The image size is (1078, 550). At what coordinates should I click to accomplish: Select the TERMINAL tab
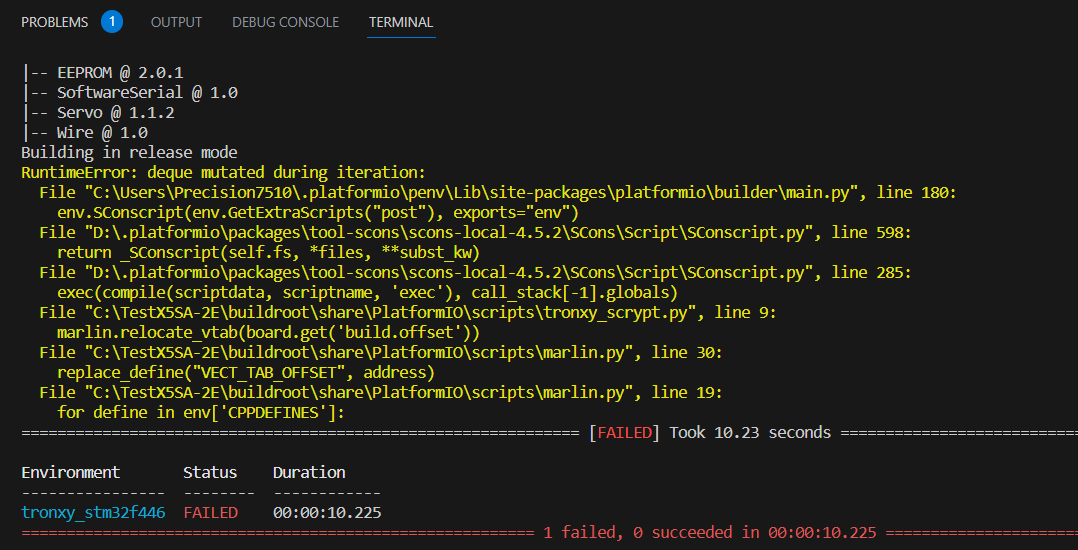pos(401,22)
